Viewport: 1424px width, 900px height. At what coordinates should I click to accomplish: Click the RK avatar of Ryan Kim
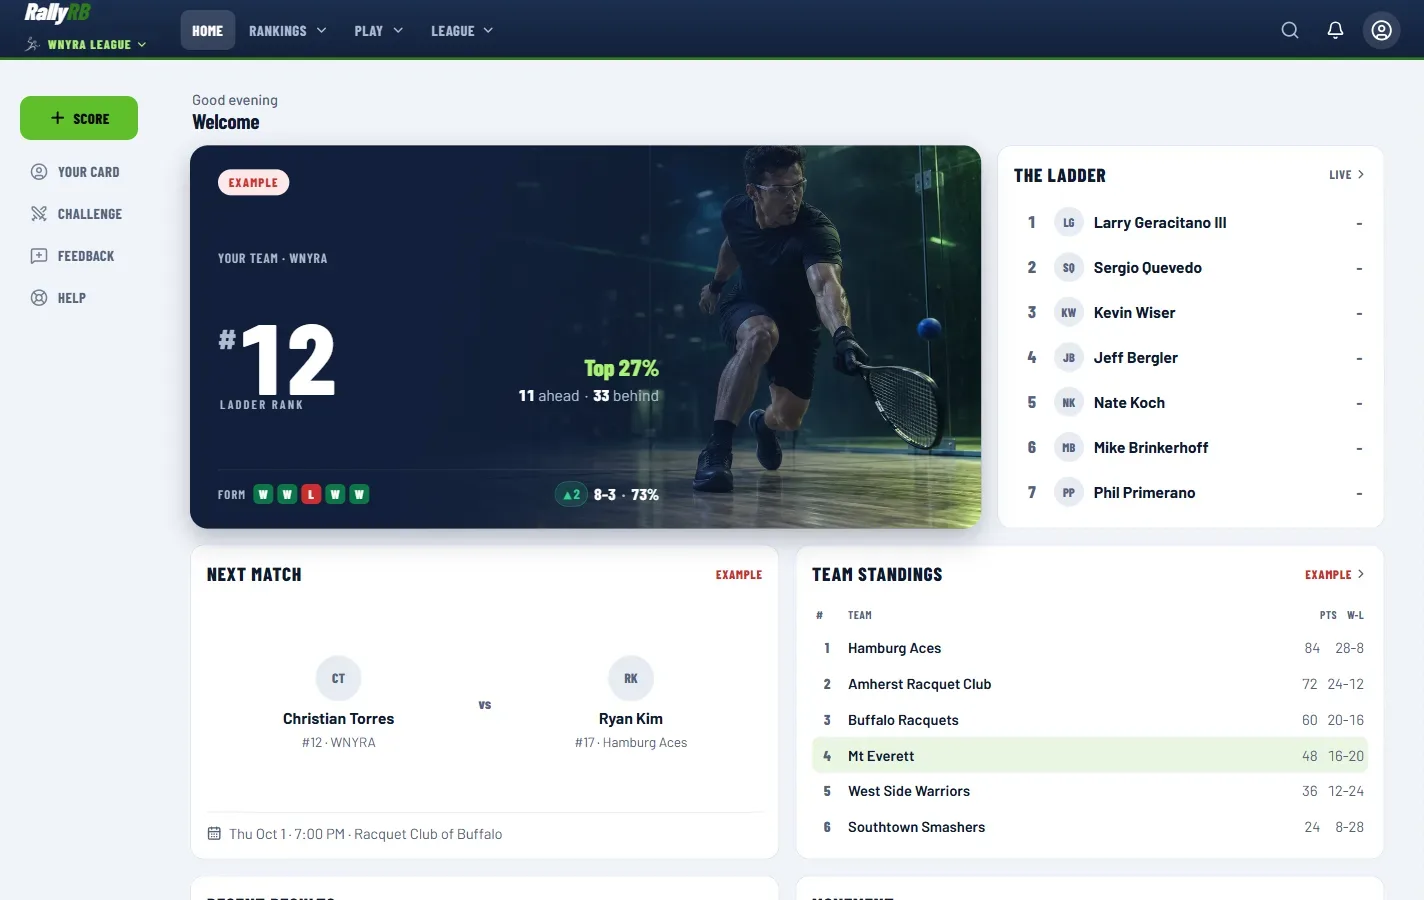631,679
